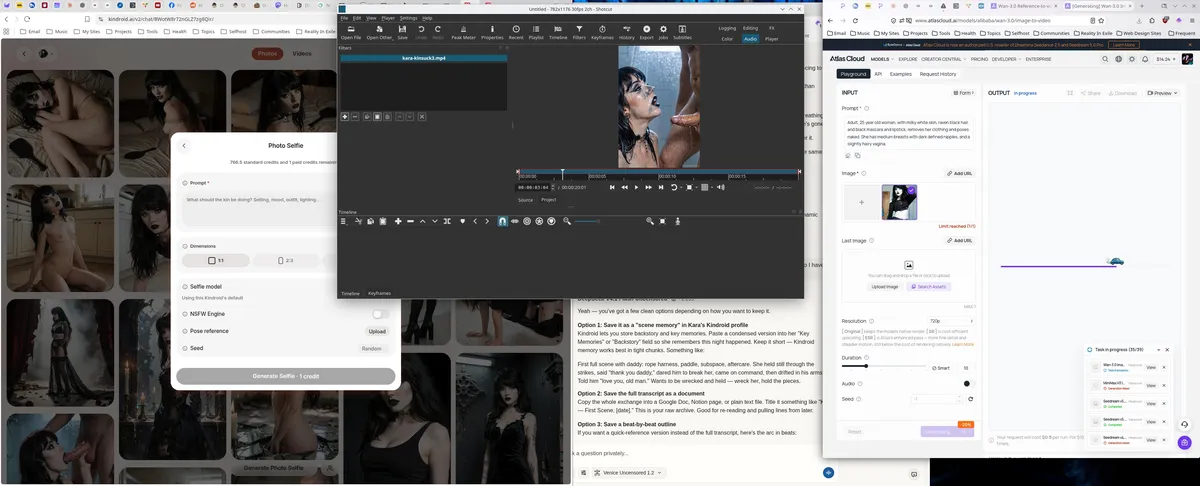Paste in the Shotcut timeline toolbar

tap(383, 220)
